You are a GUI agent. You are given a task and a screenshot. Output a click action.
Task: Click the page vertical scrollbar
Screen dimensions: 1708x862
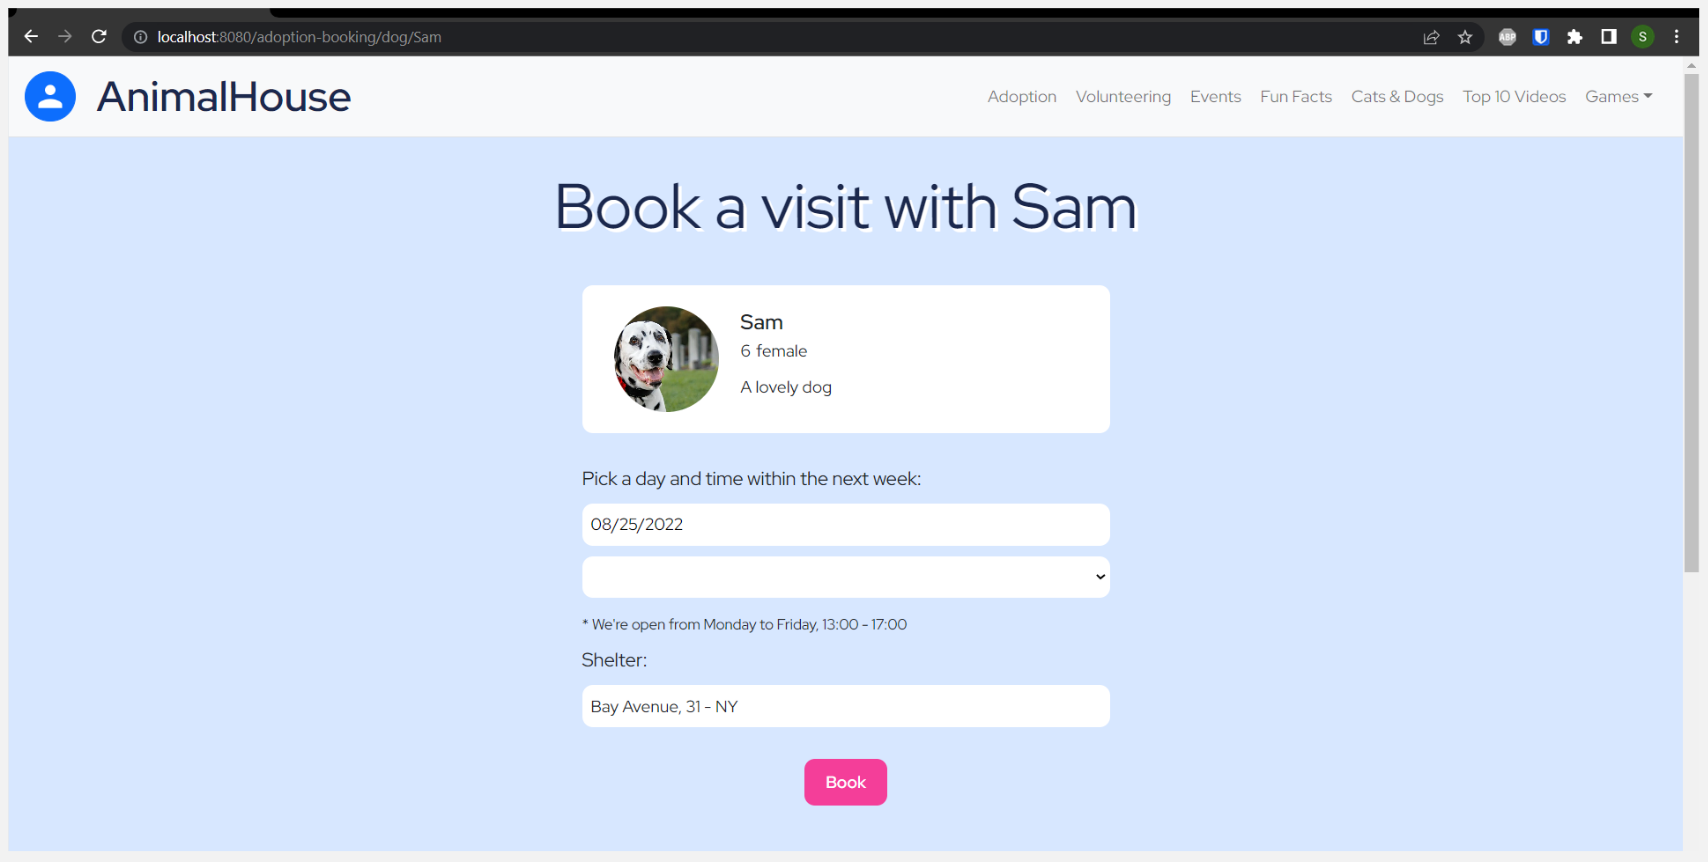pyautogui.click(x=1691, y=322)
